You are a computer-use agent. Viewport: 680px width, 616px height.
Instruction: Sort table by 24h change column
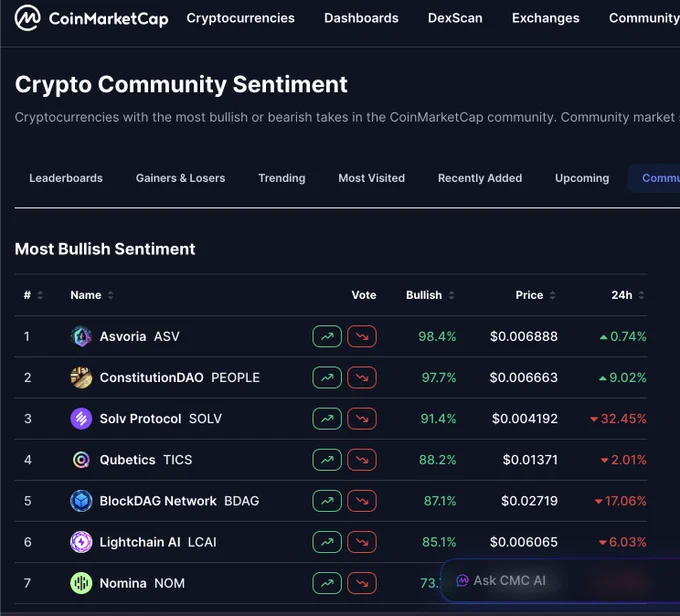(x=628, y=295)
